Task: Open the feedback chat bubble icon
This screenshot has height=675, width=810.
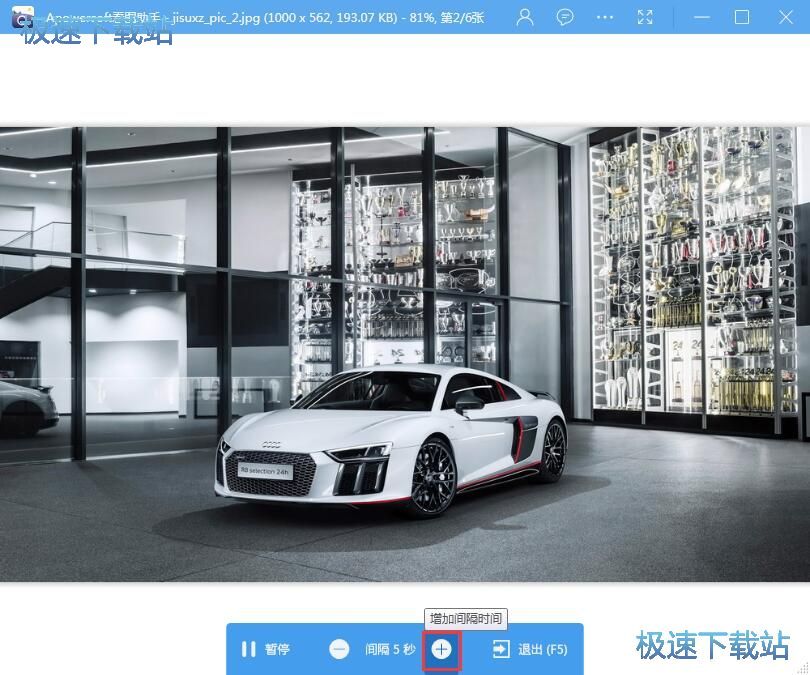Action: tap(565, 17)
